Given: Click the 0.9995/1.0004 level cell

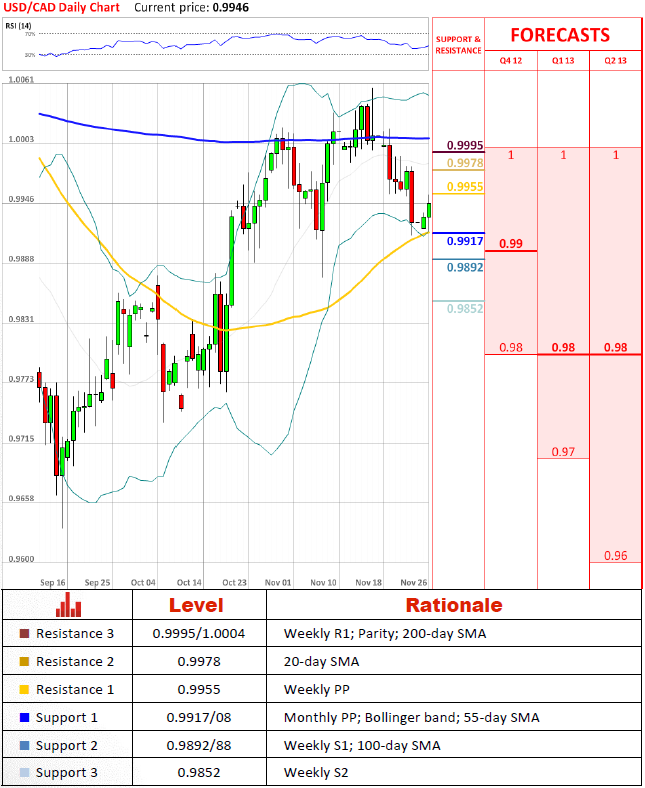Looking at the screenshot, I should pyautogui.click(x=199, y=634).
